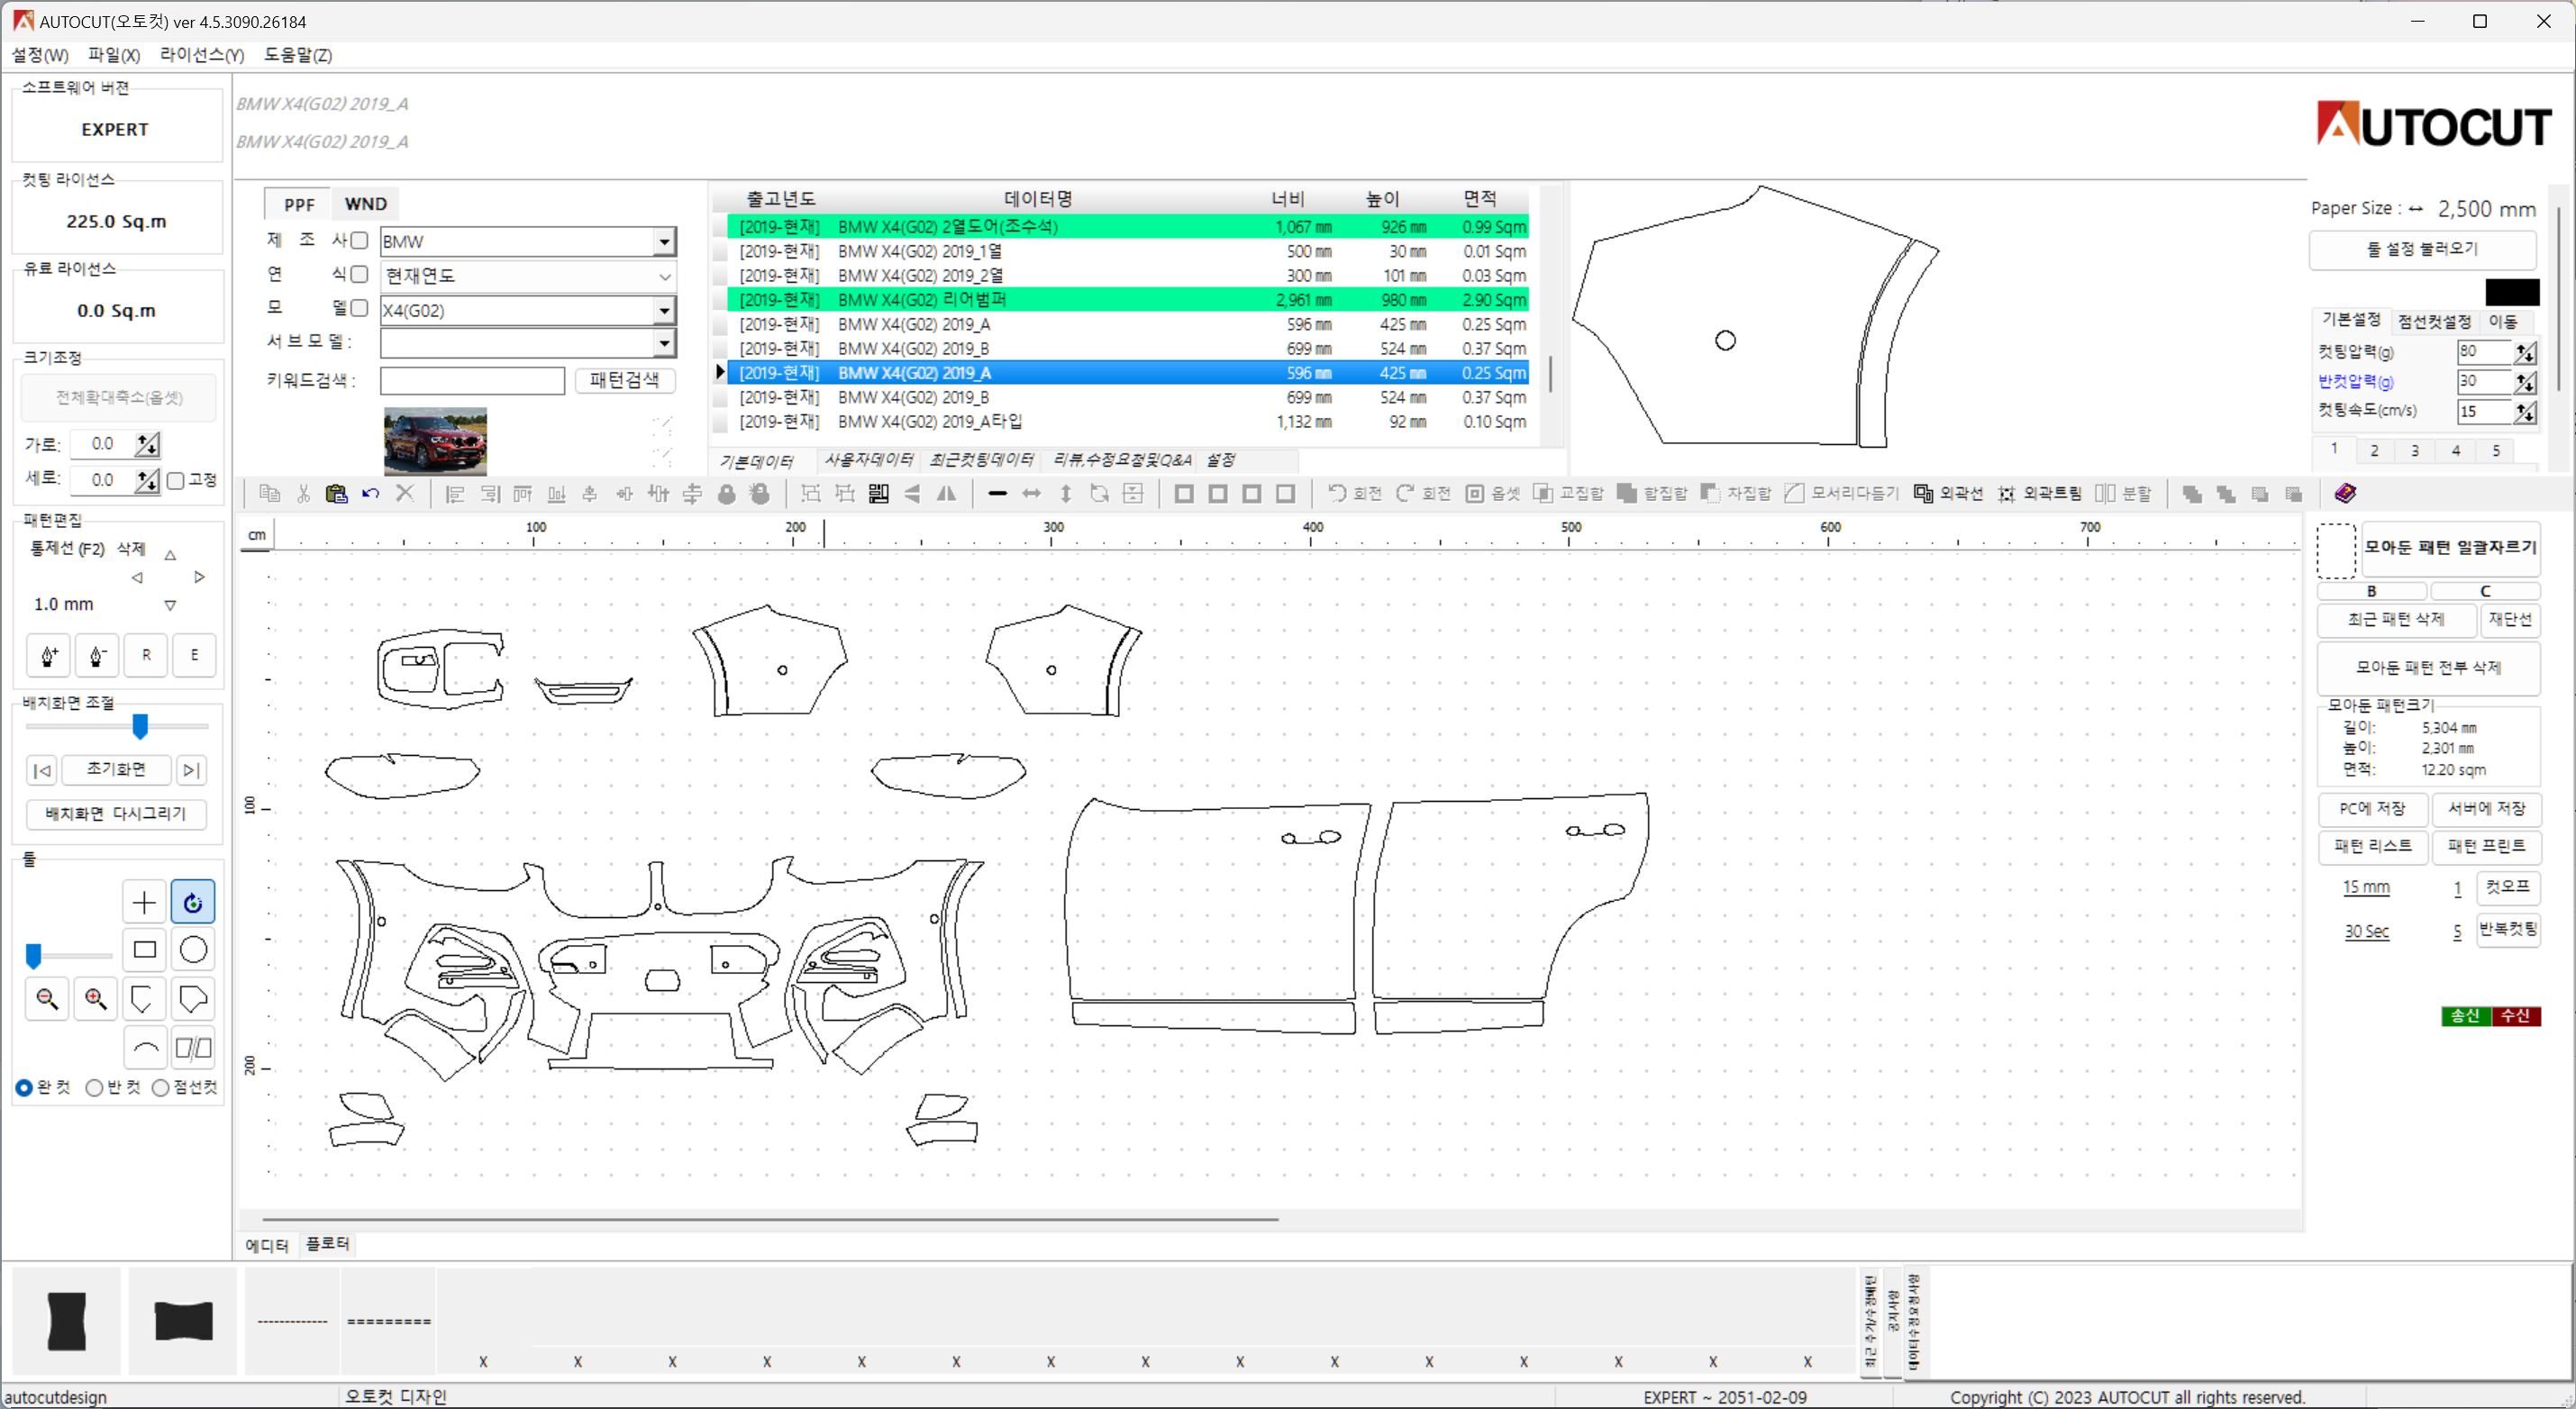Click the 패턴검색 button
Viewport: 2576px width, 1409px height.
pos(625,380)
